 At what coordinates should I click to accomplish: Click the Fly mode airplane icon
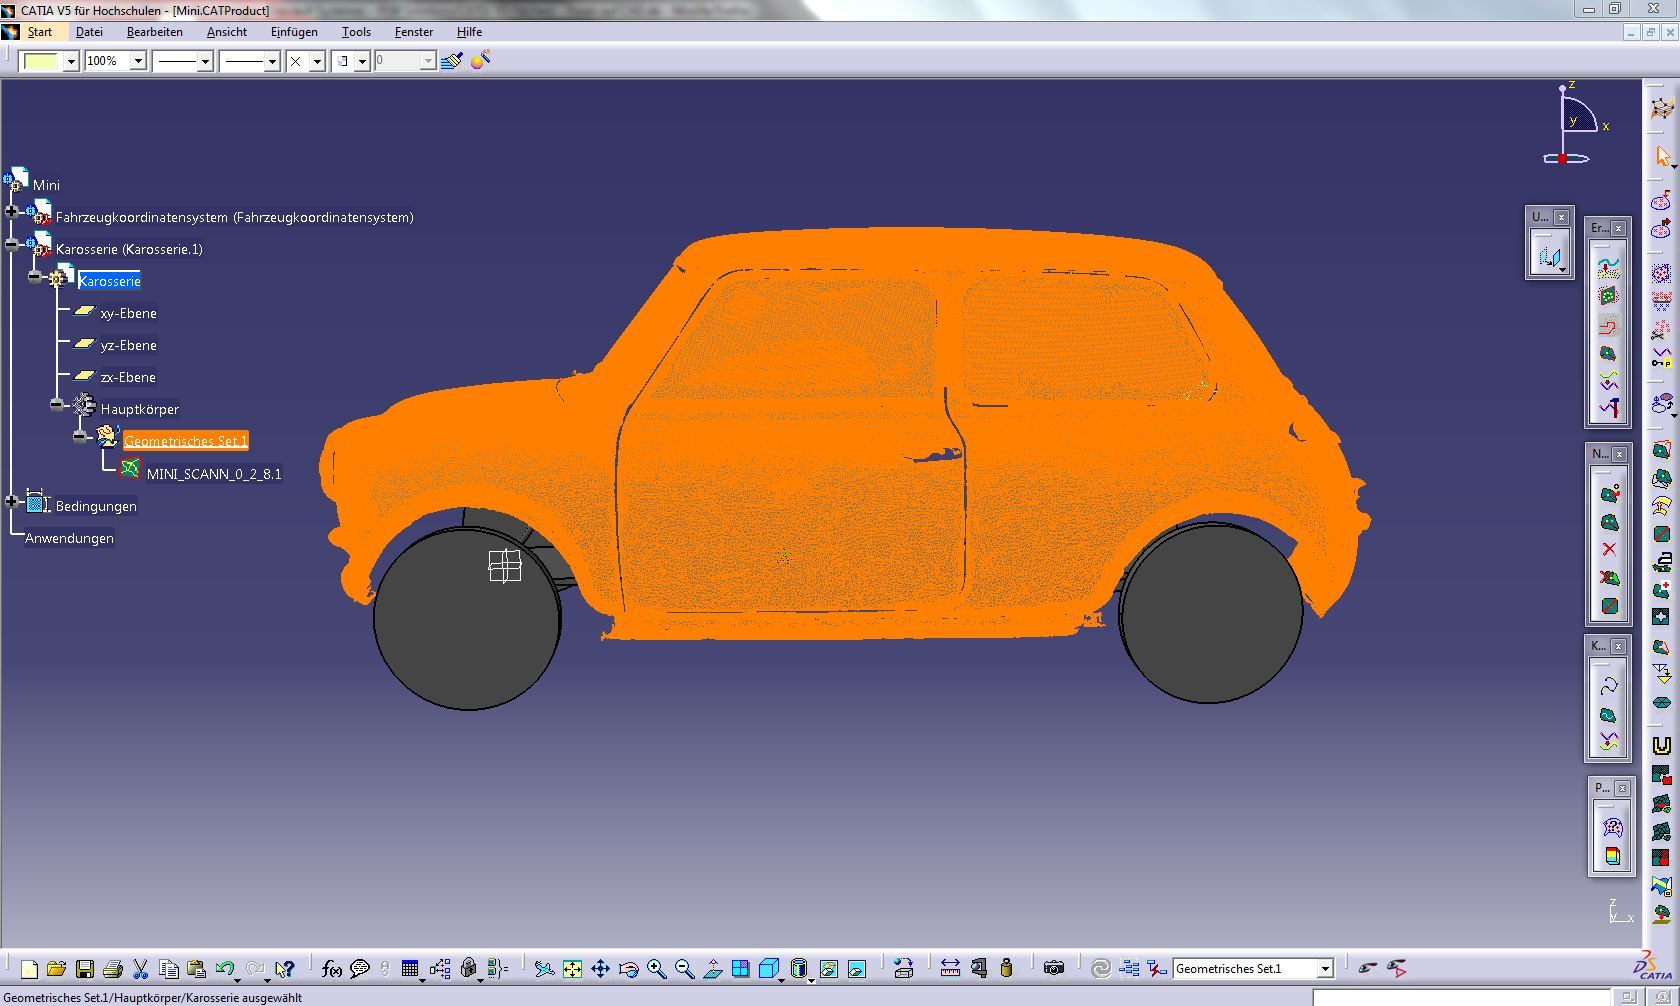pyautogui.click(x=543, y=968)
